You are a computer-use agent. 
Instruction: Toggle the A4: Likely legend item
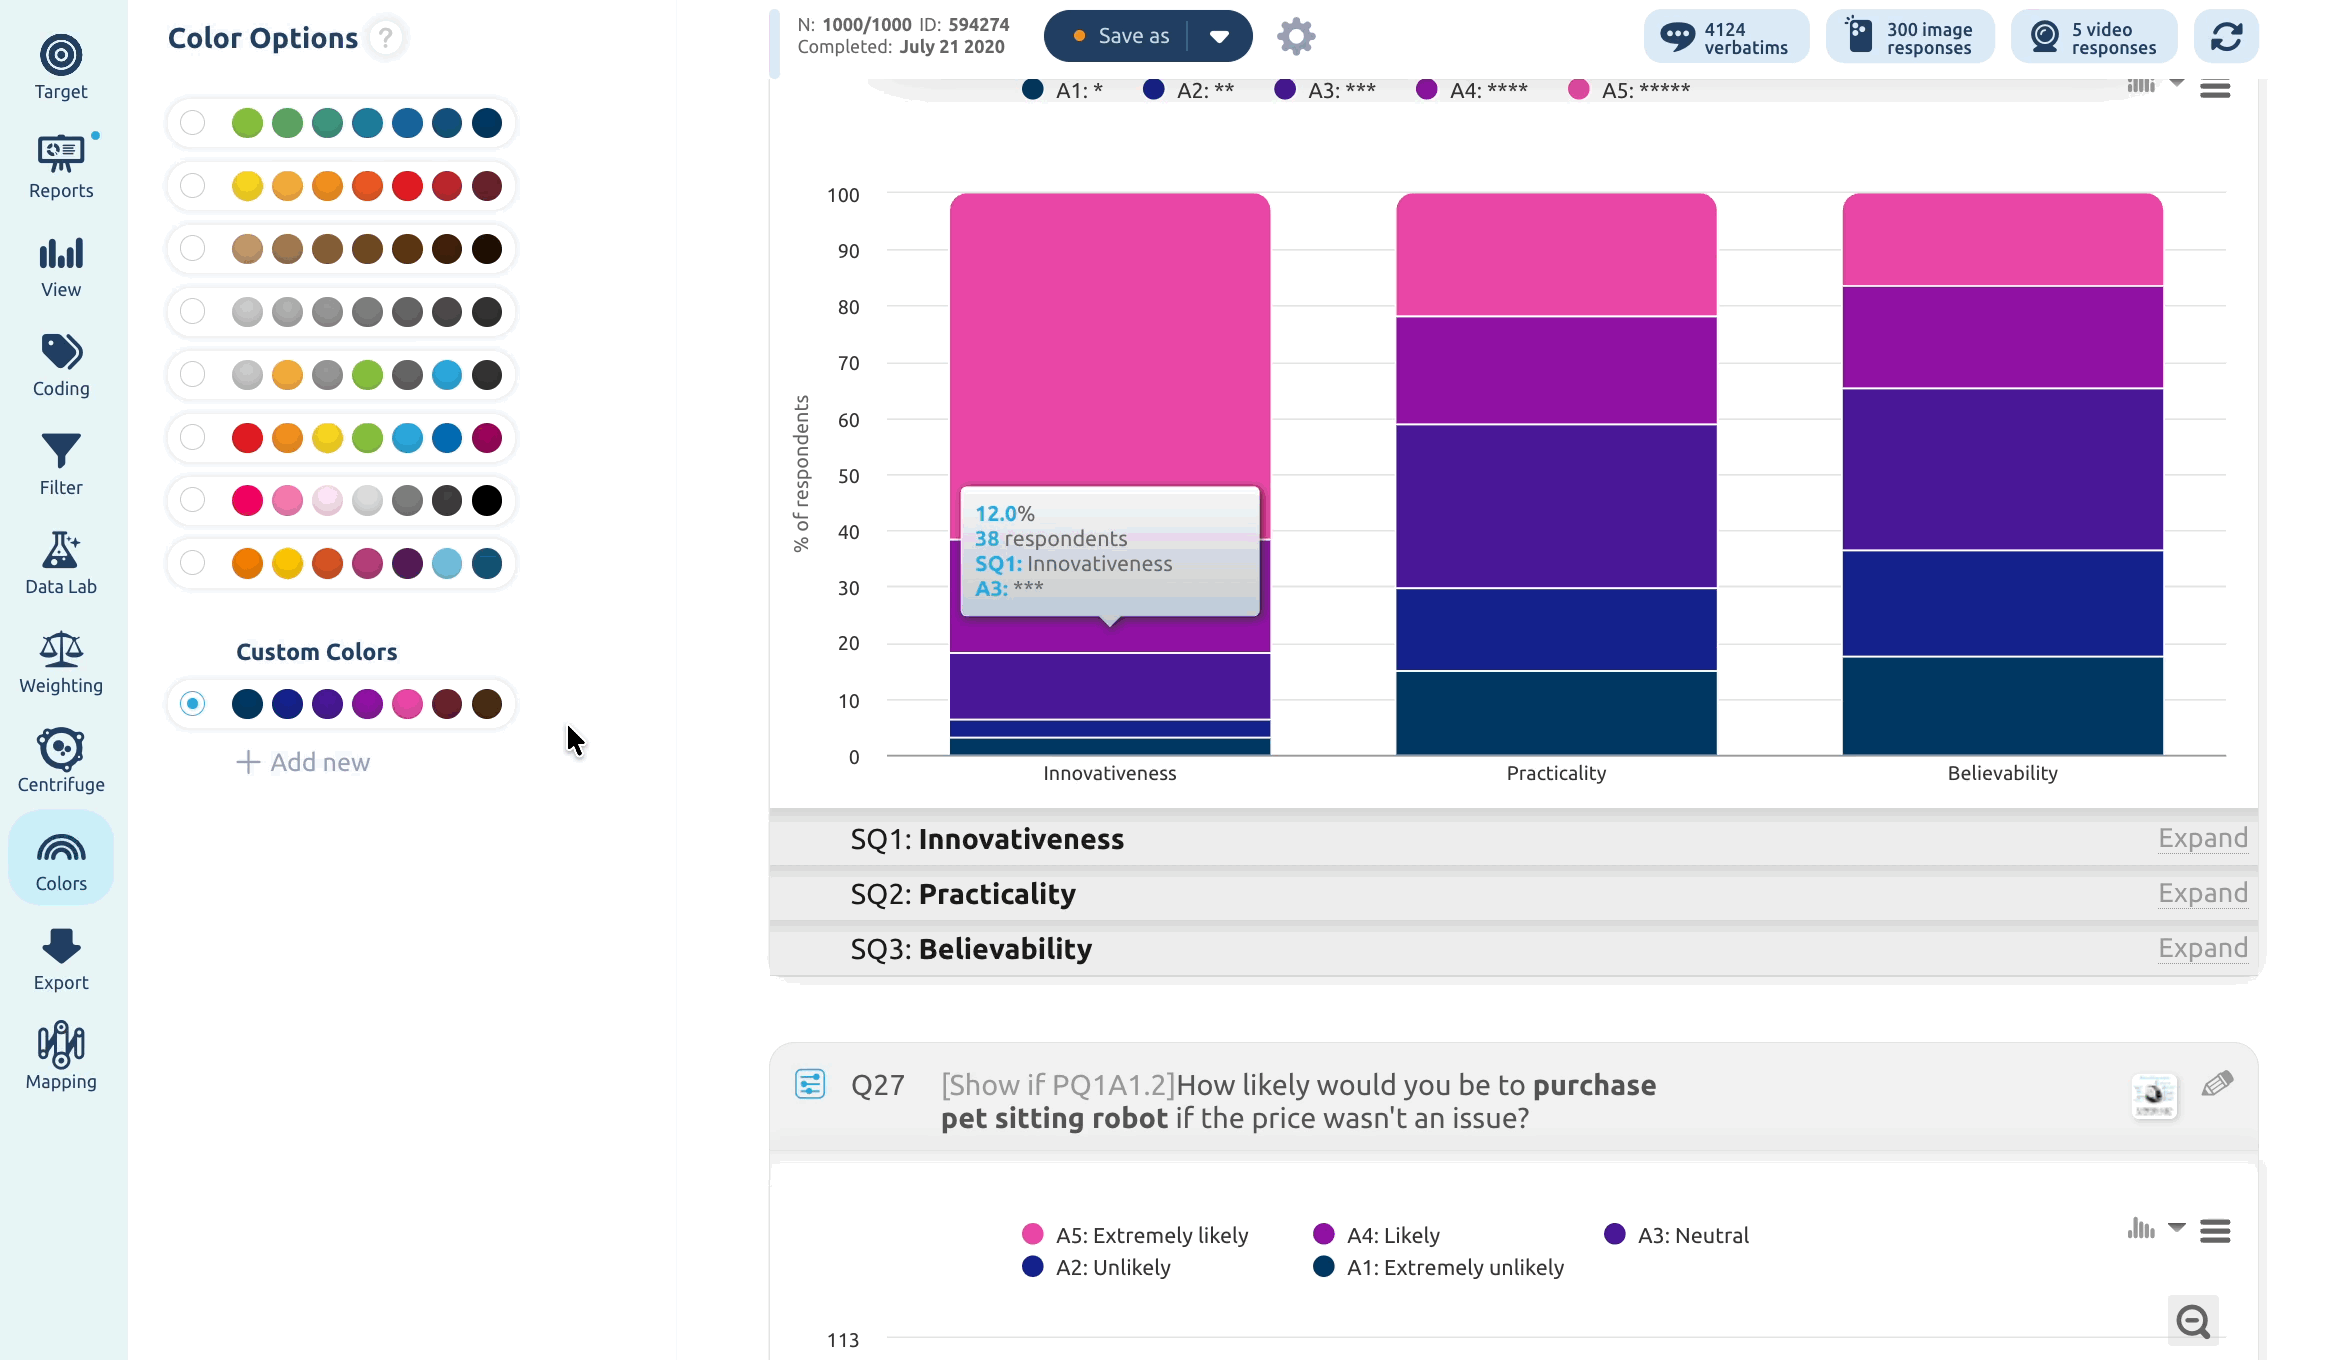[1376, 1235]
